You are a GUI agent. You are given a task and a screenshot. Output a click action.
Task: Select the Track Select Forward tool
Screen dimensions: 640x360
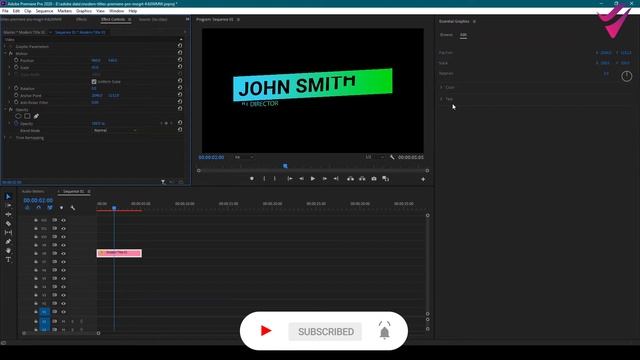click(8, 205)
